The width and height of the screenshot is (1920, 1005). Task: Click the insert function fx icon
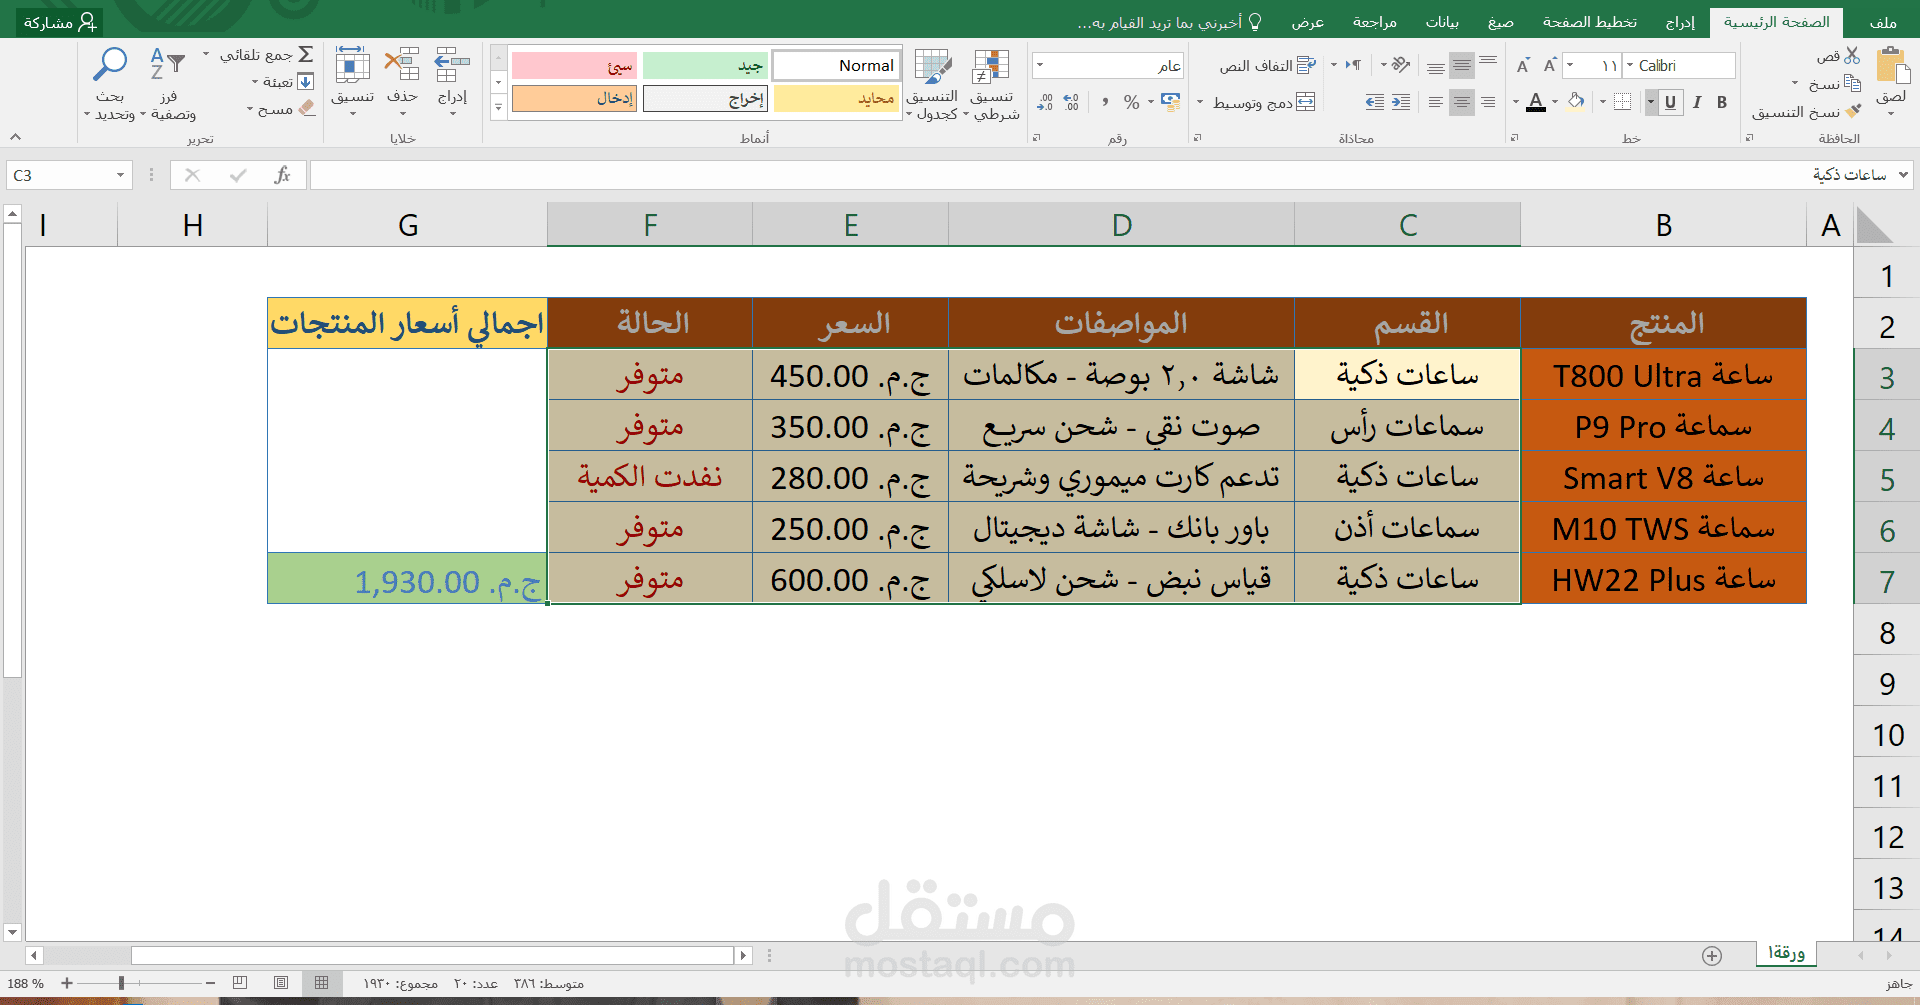tap(282, 175)
